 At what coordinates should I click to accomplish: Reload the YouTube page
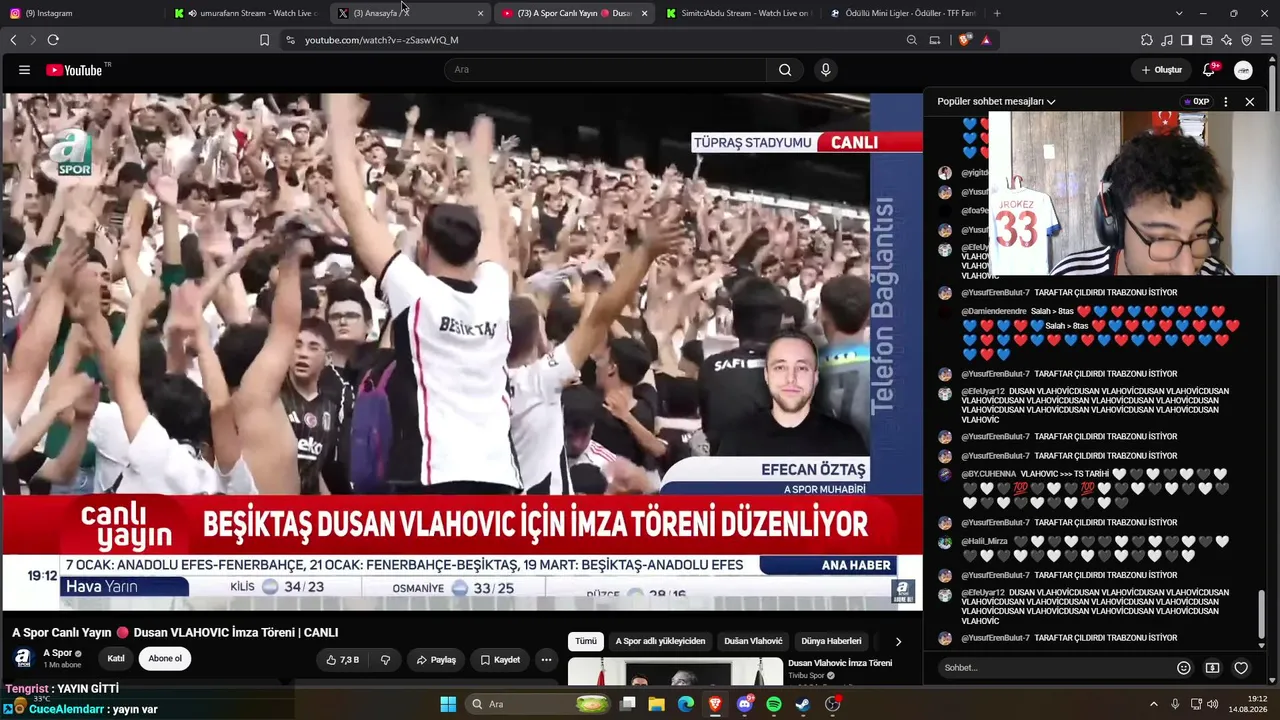[x=53, y=40]
